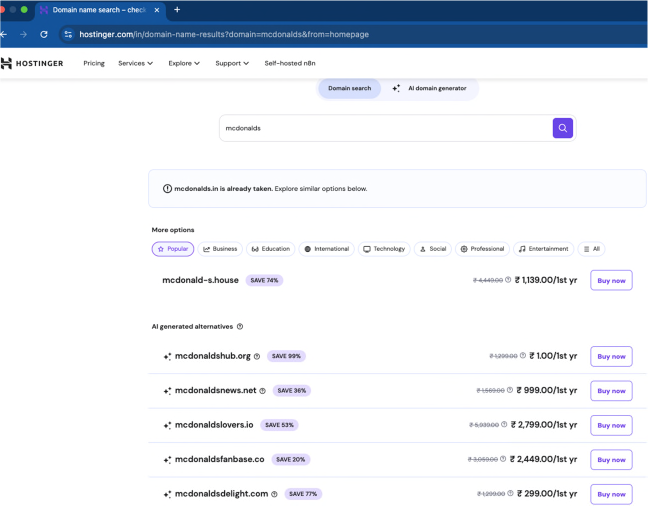Click sparkle icon beside mcdonaldshub.org

click(167, 356)
